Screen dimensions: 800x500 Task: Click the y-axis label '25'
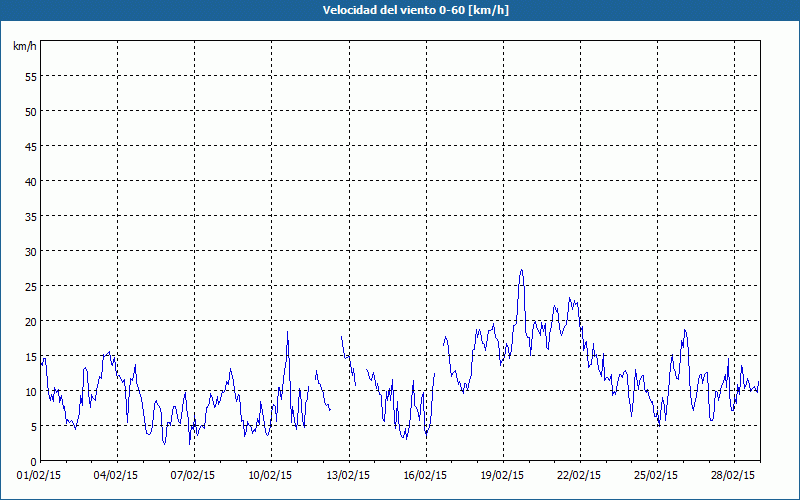coord(31,286)
